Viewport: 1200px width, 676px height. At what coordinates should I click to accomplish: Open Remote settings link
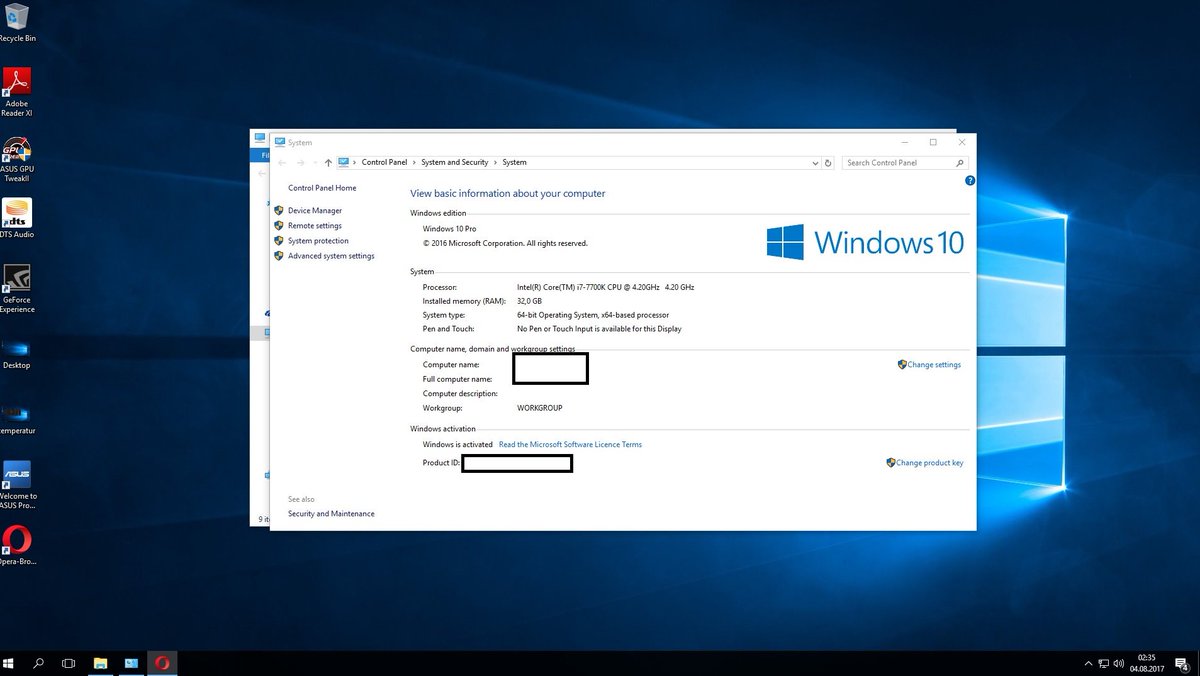(x=315, y=226)
